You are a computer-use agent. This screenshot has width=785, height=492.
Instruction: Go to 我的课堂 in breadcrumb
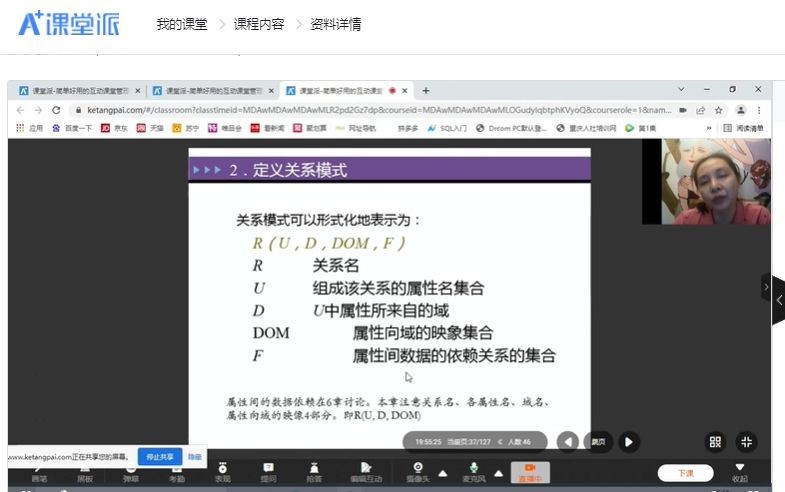pyautogui.click(x=181, y=24)
